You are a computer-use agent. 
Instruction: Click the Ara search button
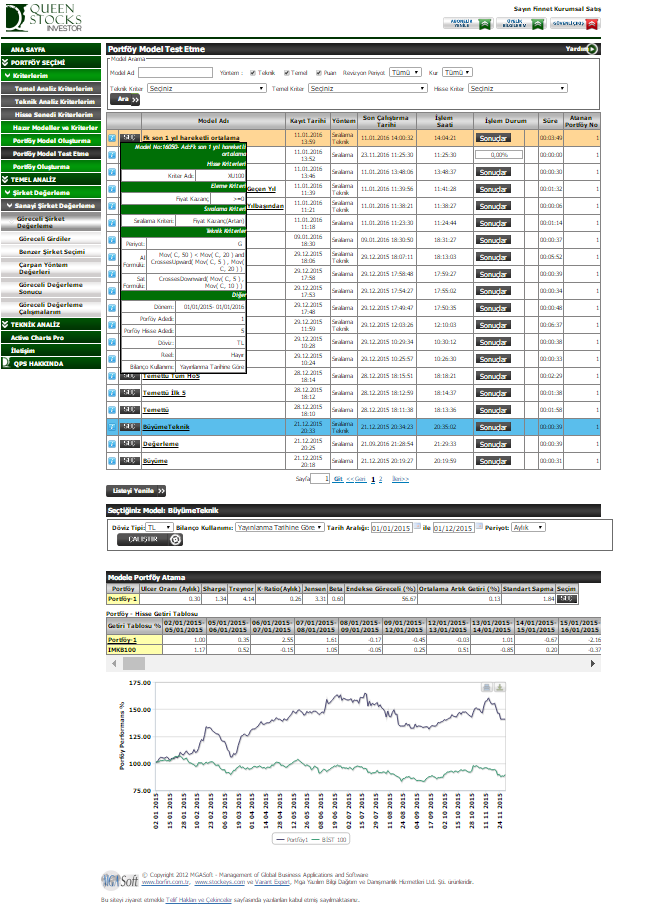pyautogui.click(x=125, y=100)
